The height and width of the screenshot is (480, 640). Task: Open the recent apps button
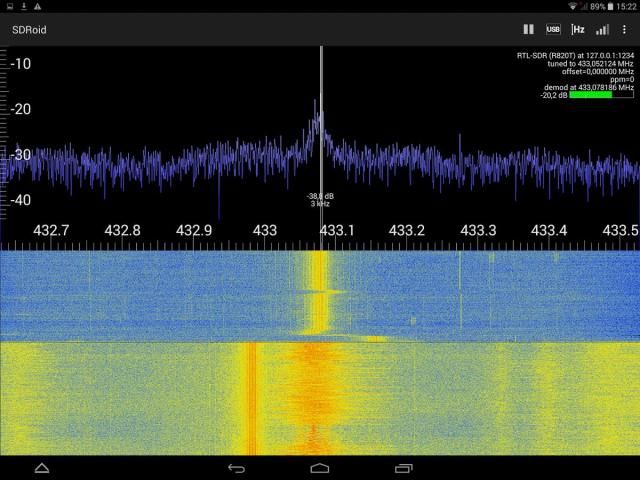(403, 468)
